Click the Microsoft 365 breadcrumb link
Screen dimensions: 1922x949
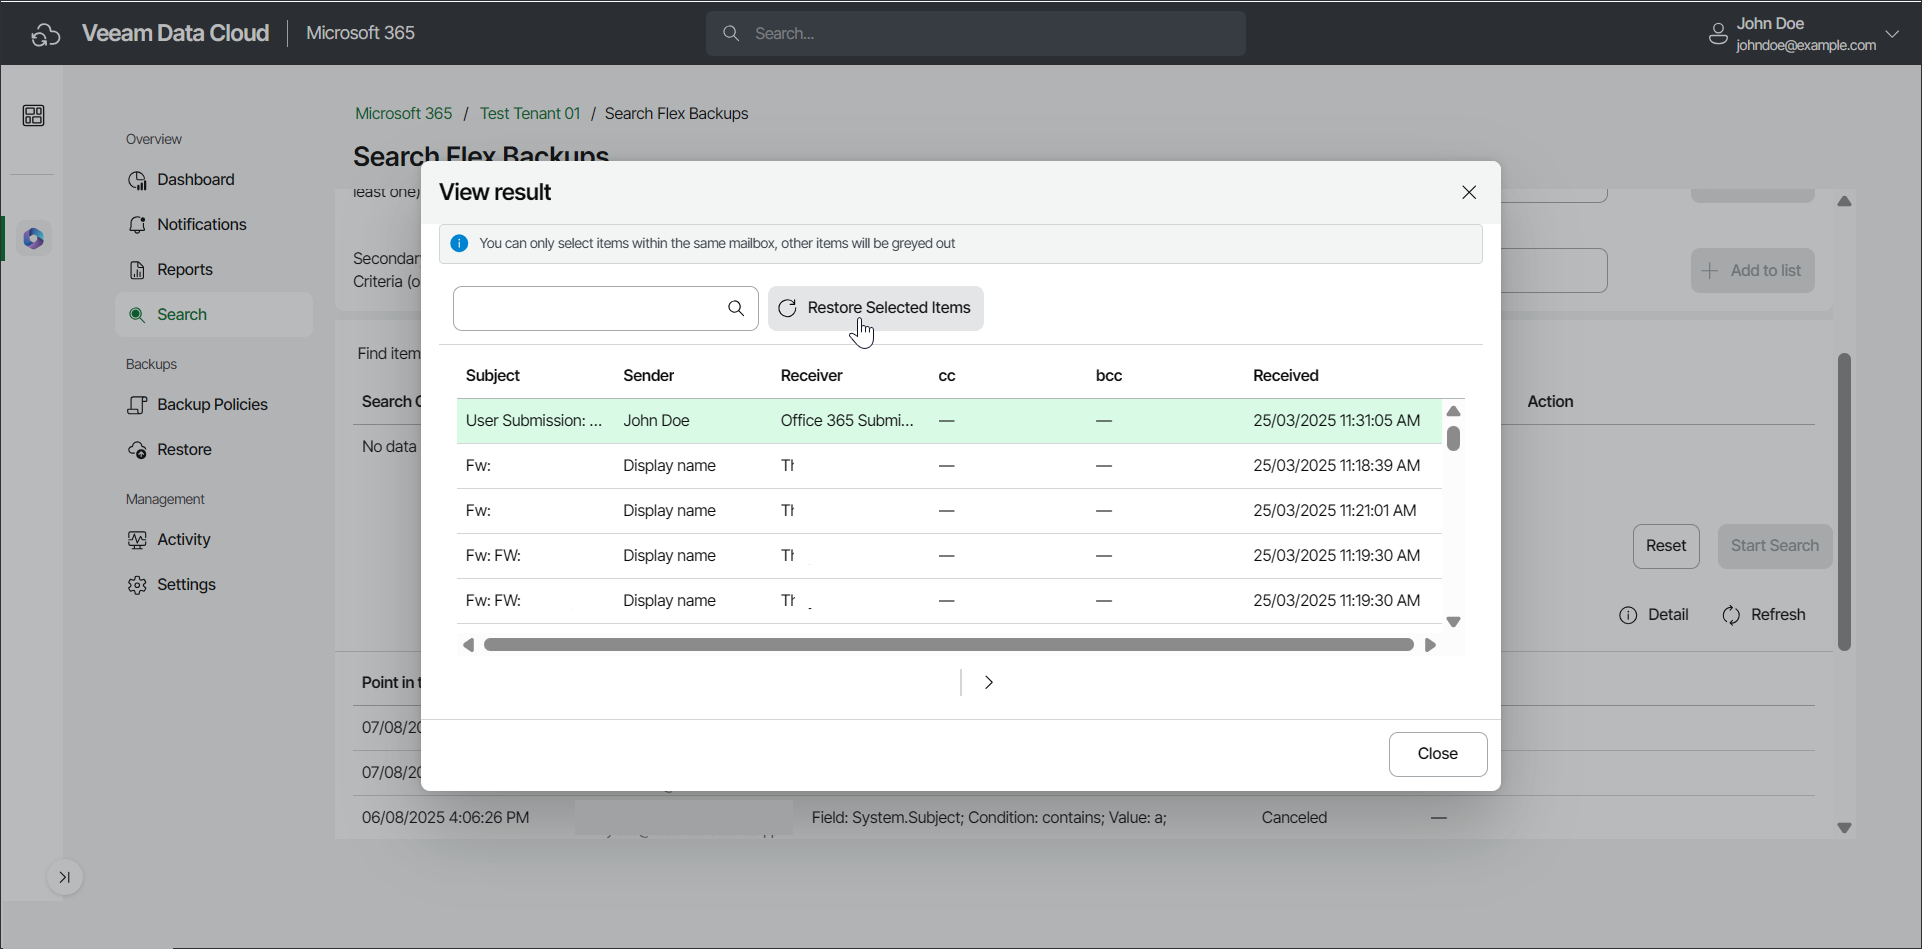pos(404,114)
